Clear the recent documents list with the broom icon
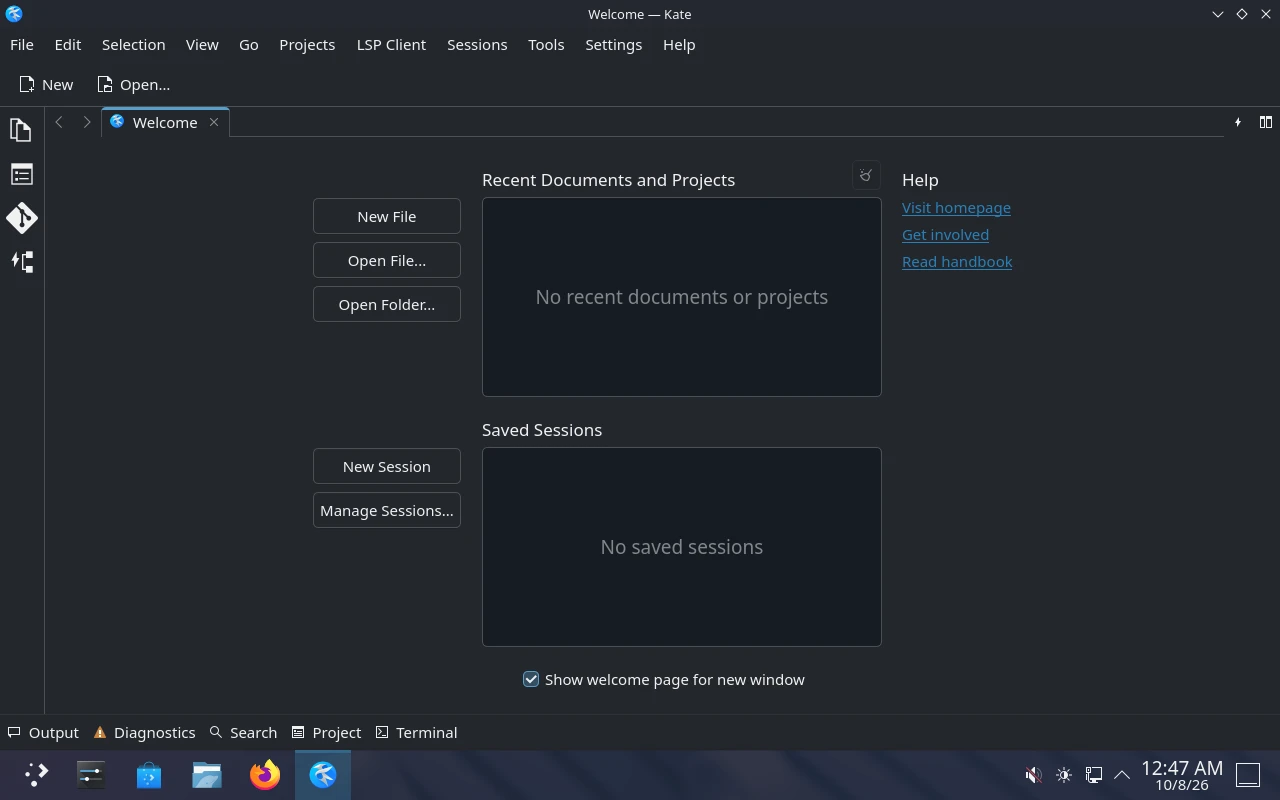 point(866,175)
